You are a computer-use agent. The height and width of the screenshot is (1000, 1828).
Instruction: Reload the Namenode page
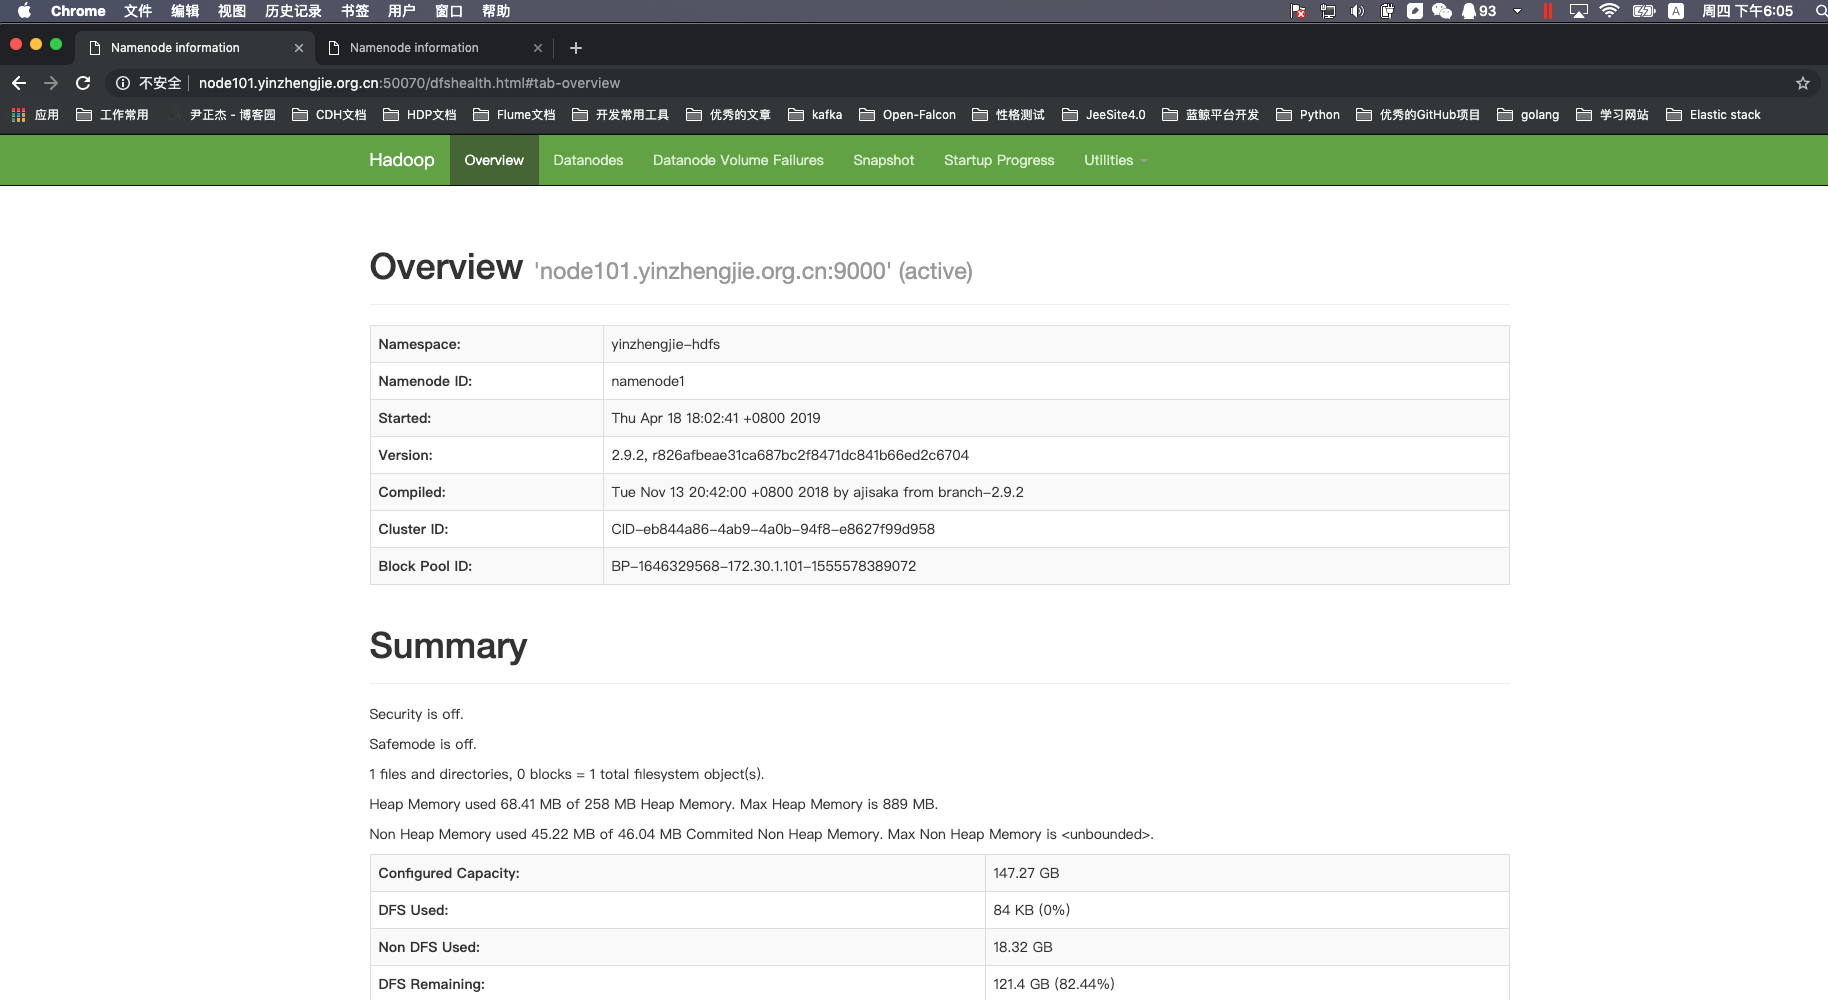click(83, 83)
